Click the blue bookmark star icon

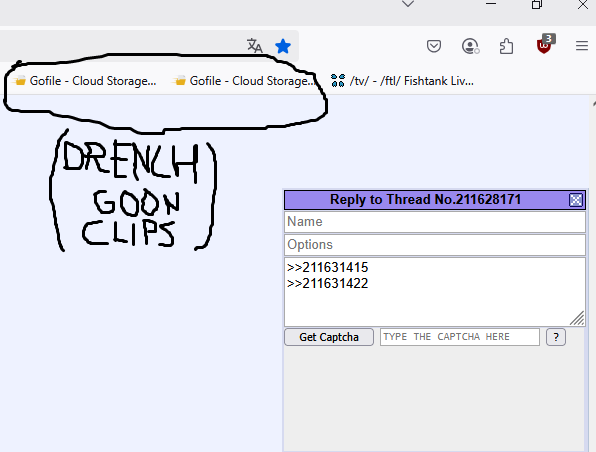(283, 46)
